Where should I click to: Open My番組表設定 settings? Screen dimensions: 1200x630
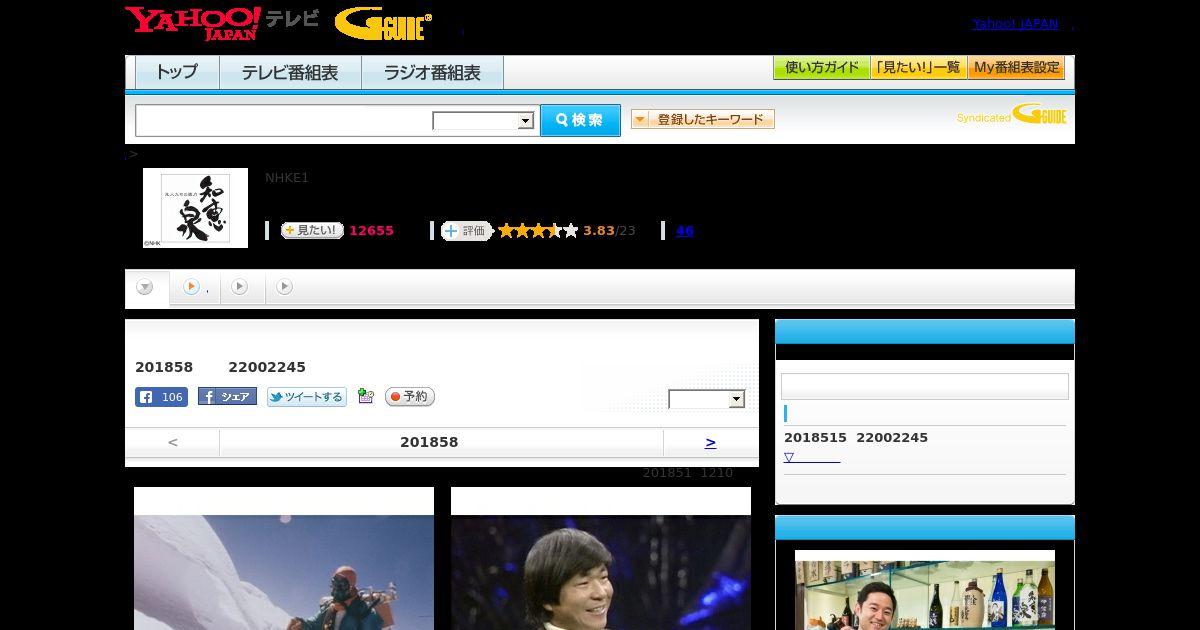[1016, 68]
